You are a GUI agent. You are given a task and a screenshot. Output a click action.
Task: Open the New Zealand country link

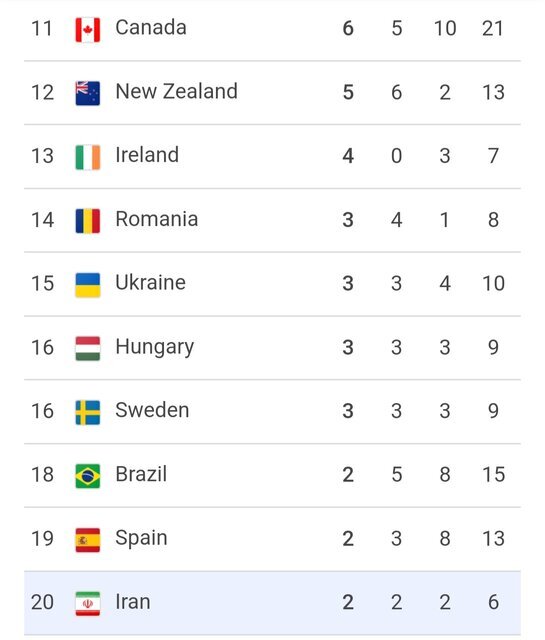tap(176, 91)
